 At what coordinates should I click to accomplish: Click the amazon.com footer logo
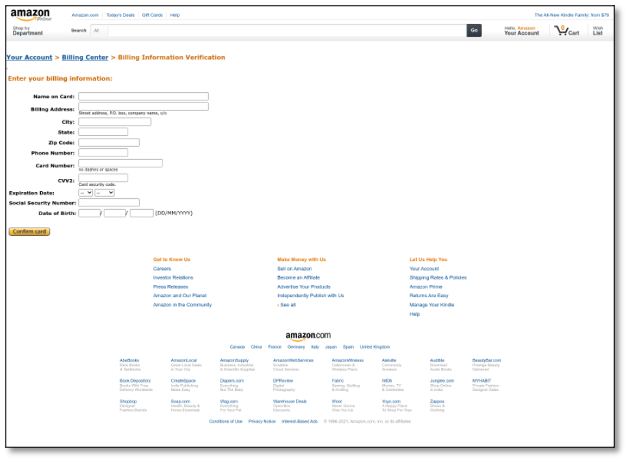click(x=308, y=335)
